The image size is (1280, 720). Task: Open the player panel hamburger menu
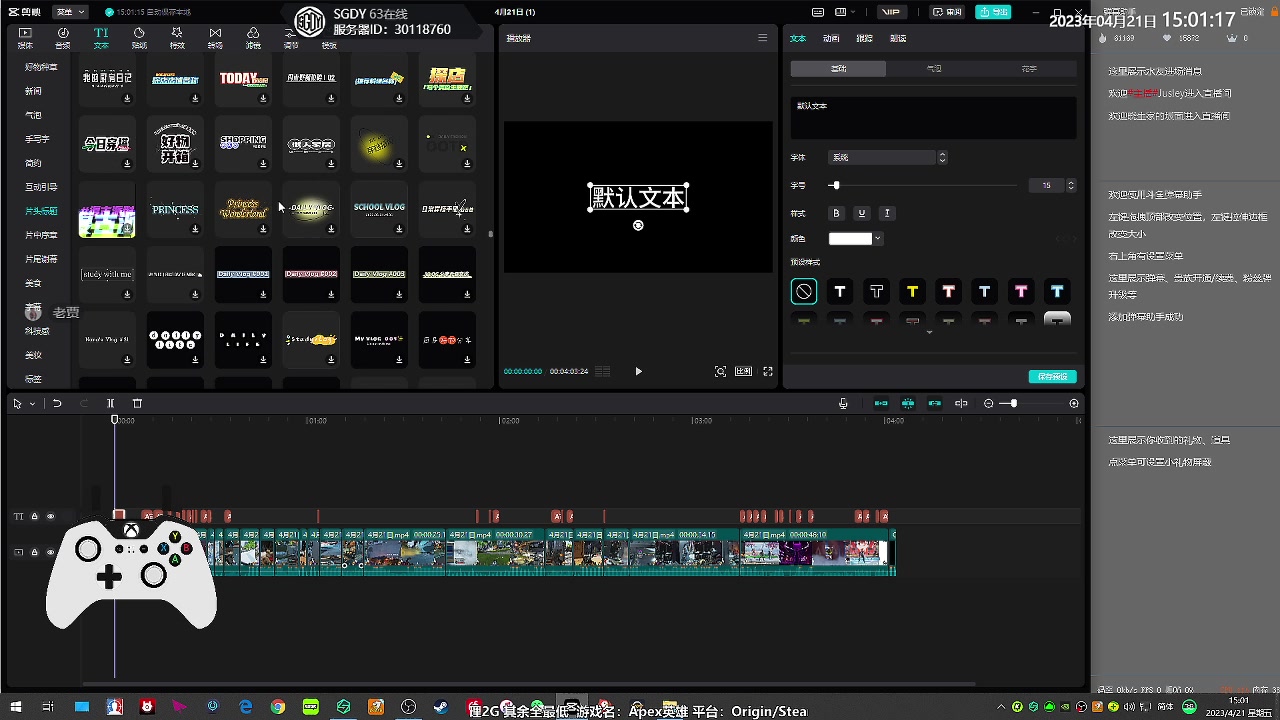click(762, 38)
